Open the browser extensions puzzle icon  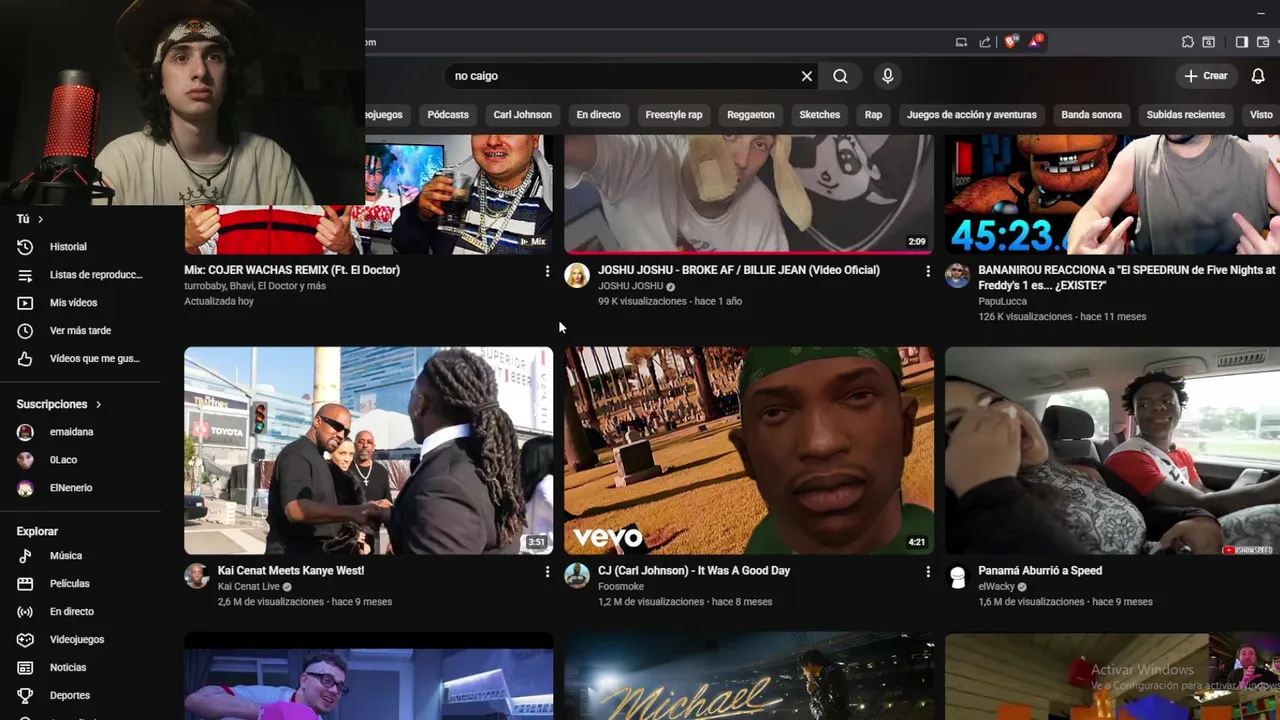tap(1187, 42)
